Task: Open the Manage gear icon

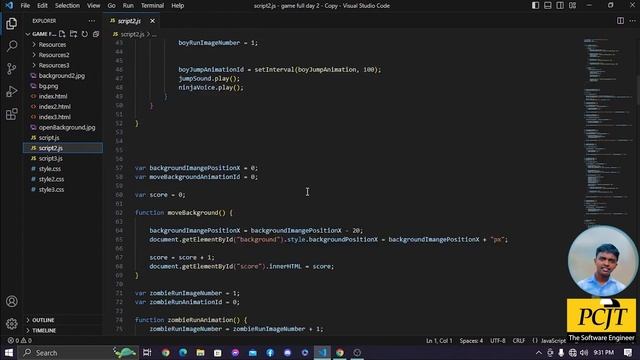Action: pos(11,324)
